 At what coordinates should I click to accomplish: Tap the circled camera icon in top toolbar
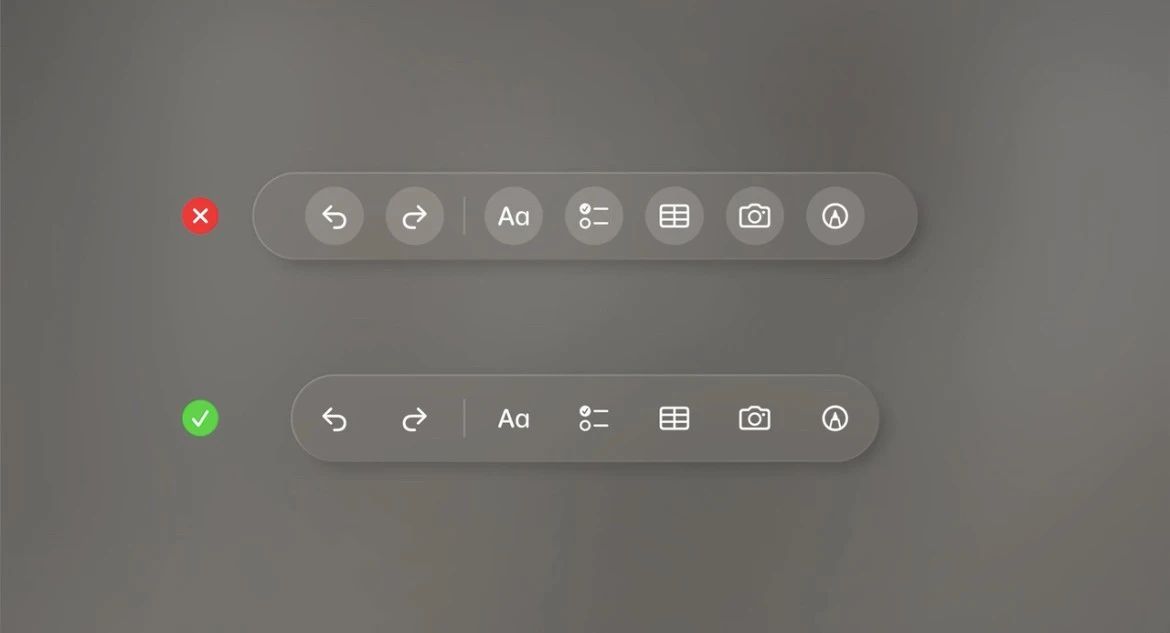pos(754,216)
